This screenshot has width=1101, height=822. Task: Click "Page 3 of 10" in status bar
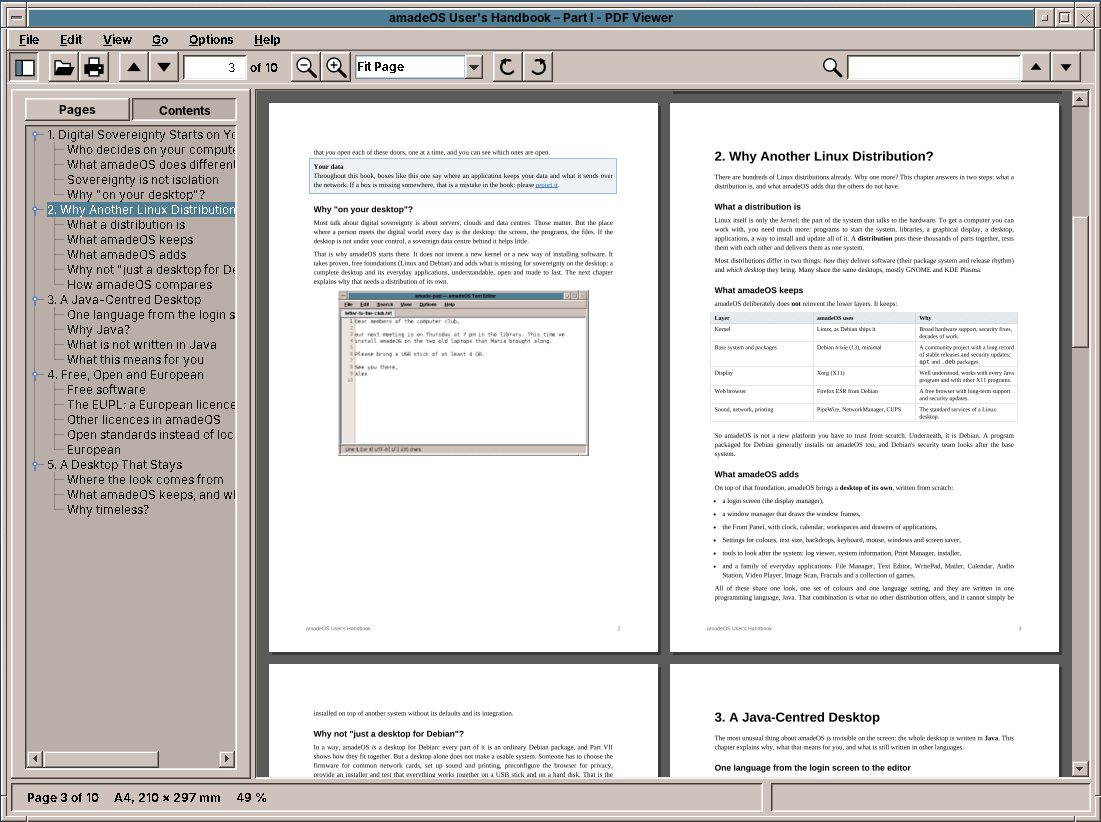tap(62, 798)
